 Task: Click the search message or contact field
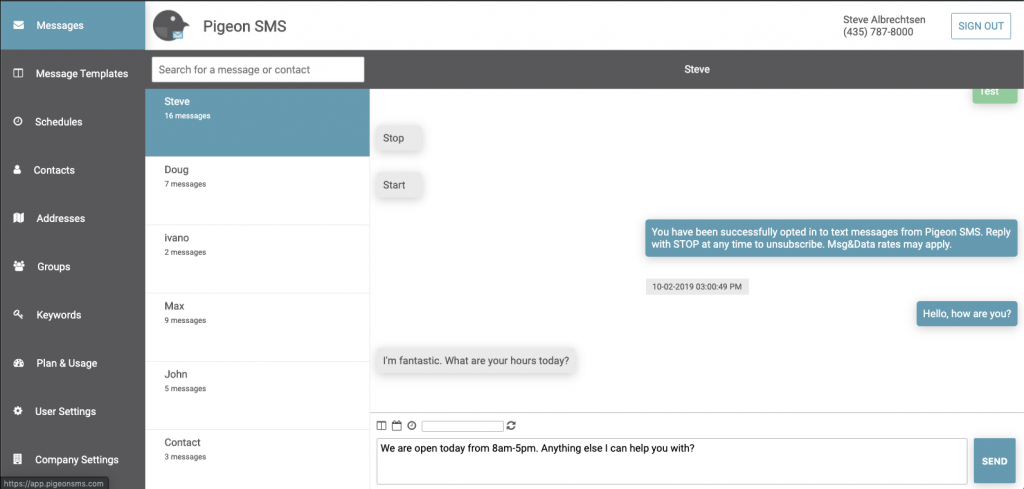(258, 69)
